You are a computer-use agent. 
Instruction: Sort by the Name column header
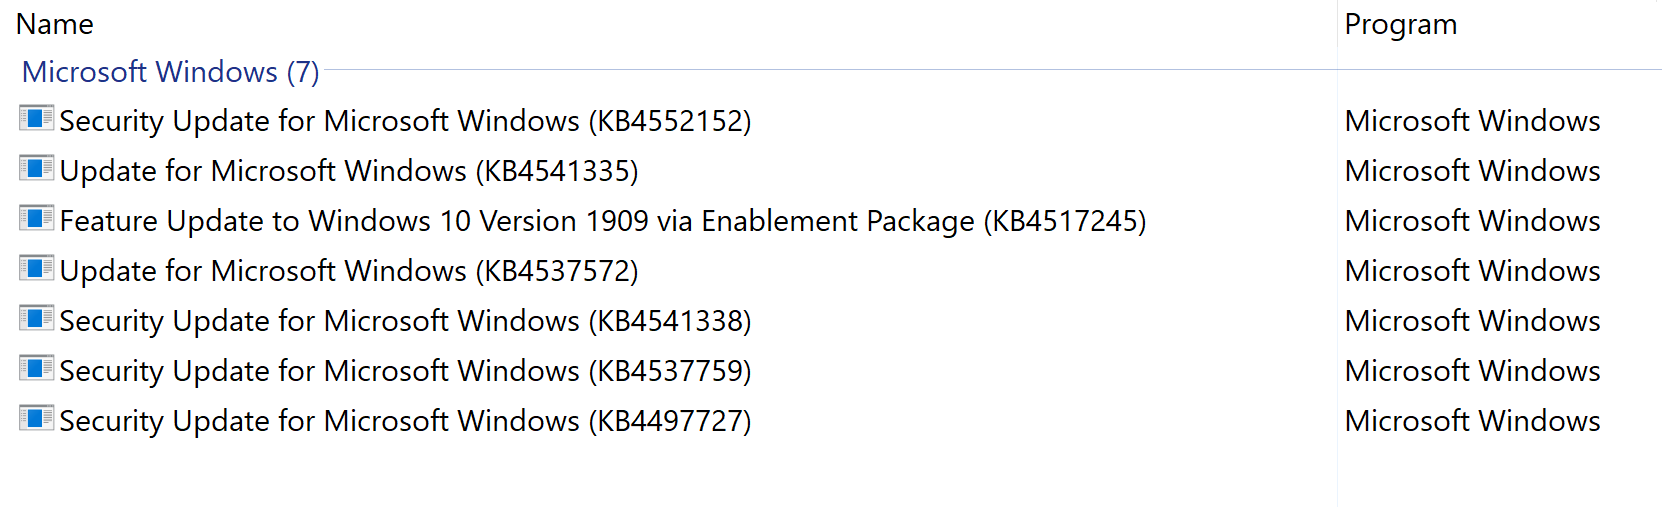55,24
